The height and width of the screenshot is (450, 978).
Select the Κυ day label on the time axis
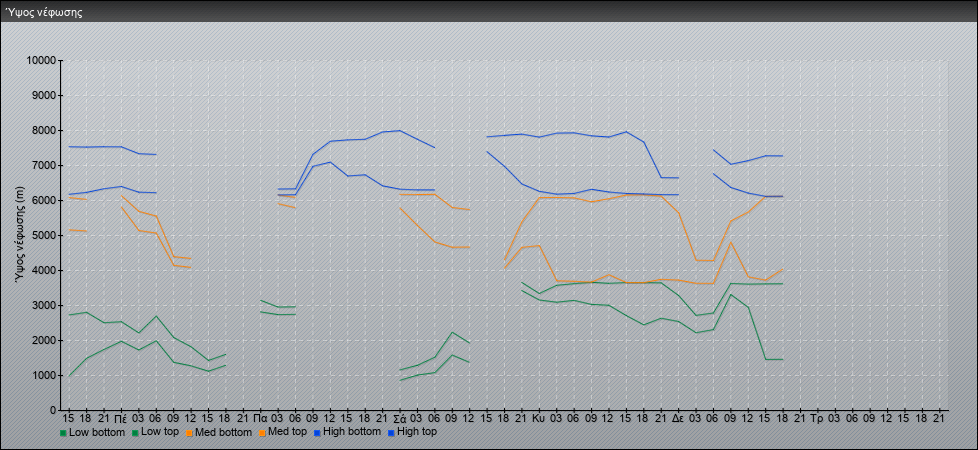(539, 418)
